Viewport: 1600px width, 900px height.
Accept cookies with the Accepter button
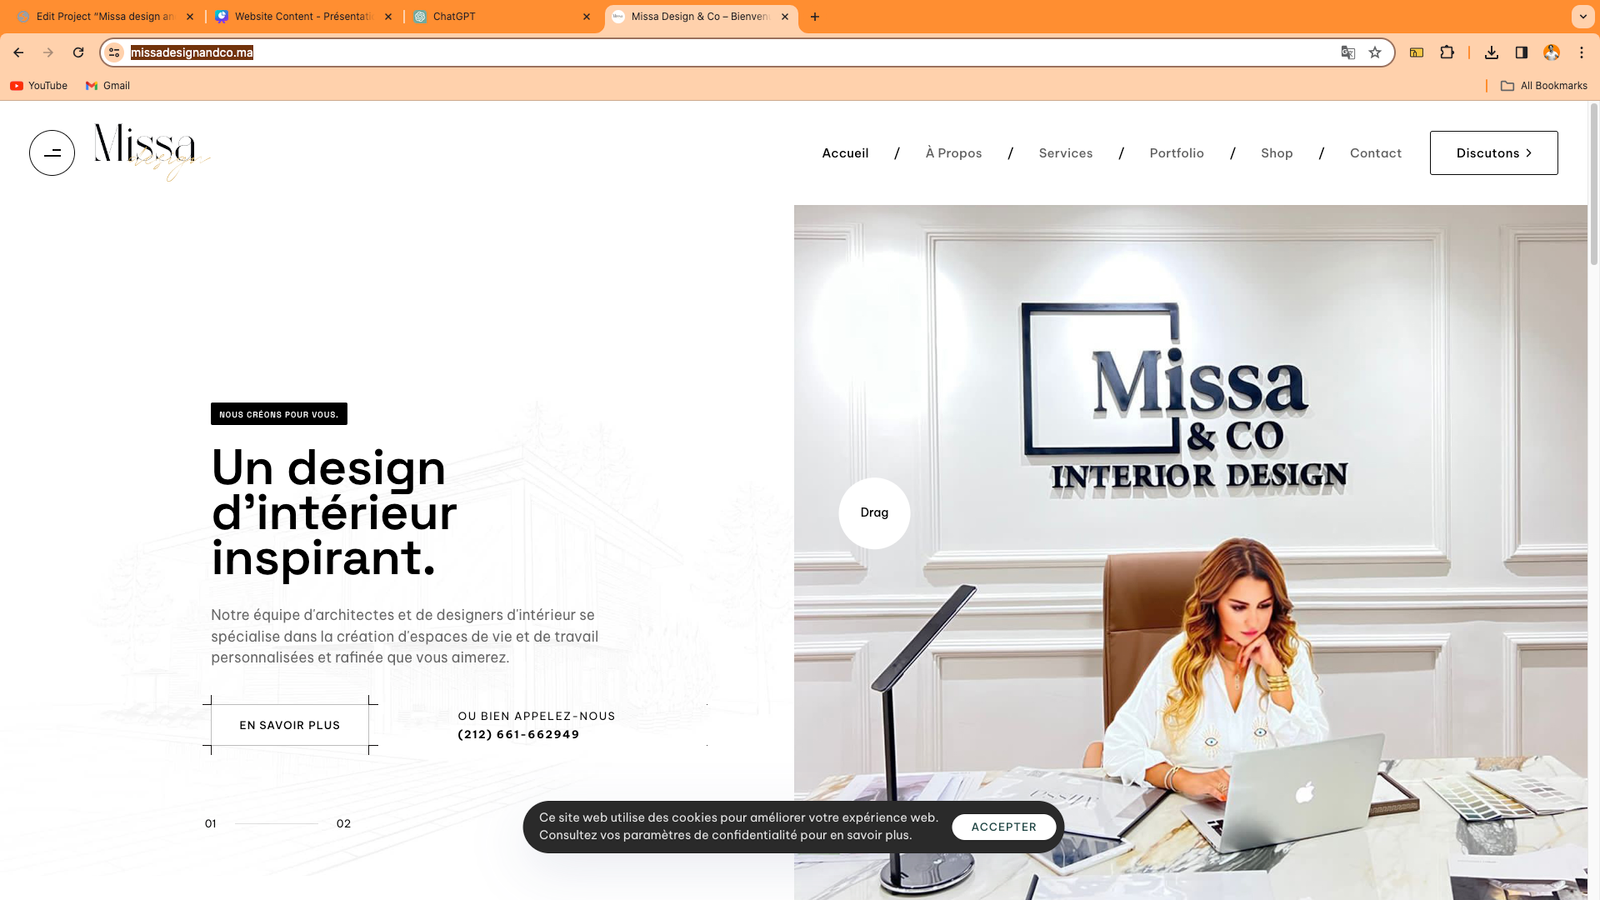1004,827
